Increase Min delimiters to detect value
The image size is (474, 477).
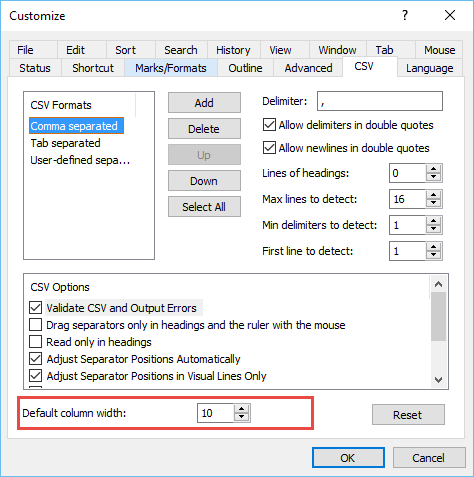[433, 221]
